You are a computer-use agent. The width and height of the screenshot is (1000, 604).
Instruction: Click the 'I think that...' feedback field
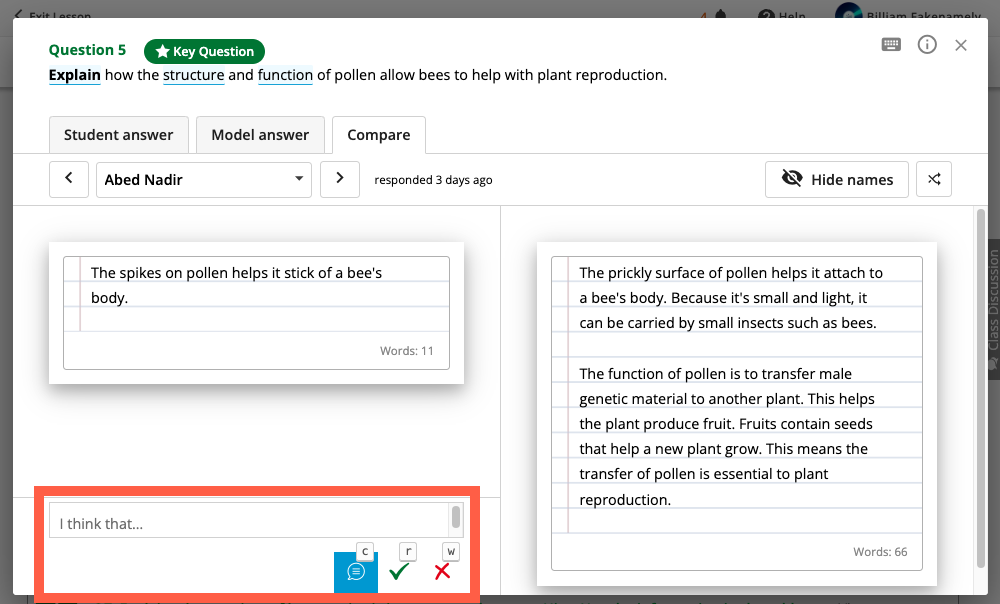coord(255,519)
